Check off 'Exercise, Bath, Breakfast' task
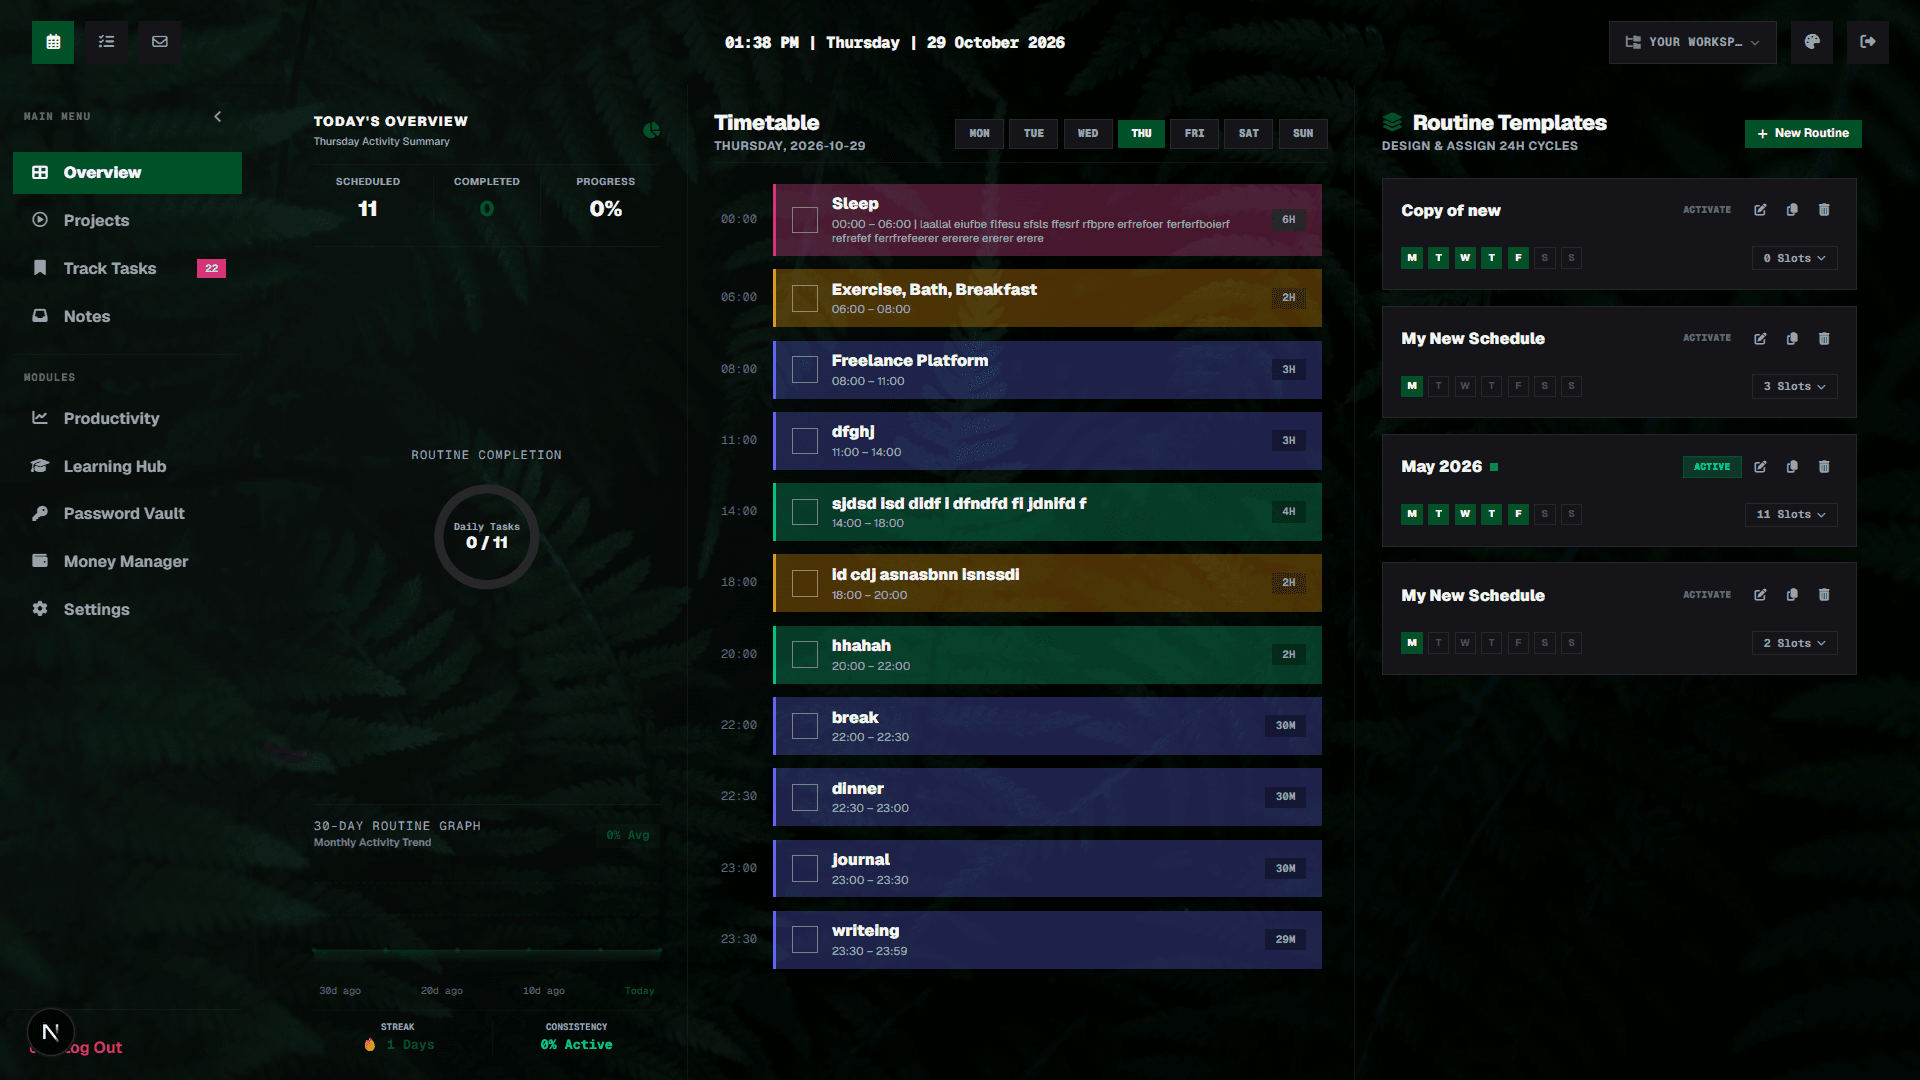The image size is (1920, 1080). 805,298
